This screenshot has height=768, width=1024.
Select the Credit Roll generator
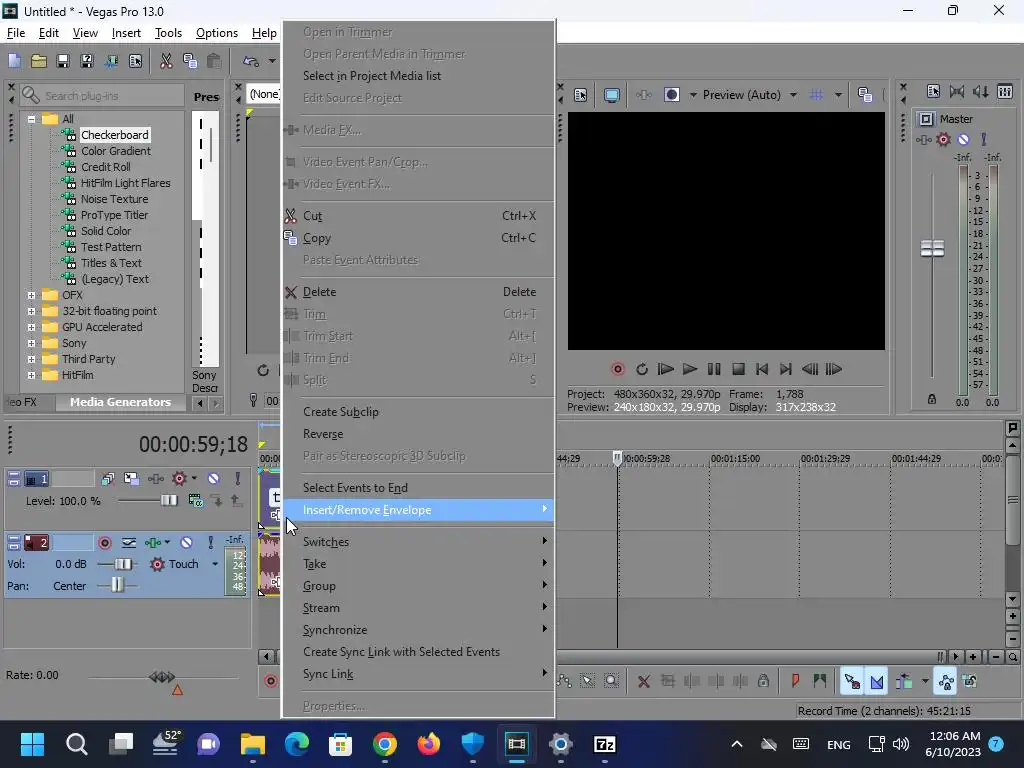[105, 167]
